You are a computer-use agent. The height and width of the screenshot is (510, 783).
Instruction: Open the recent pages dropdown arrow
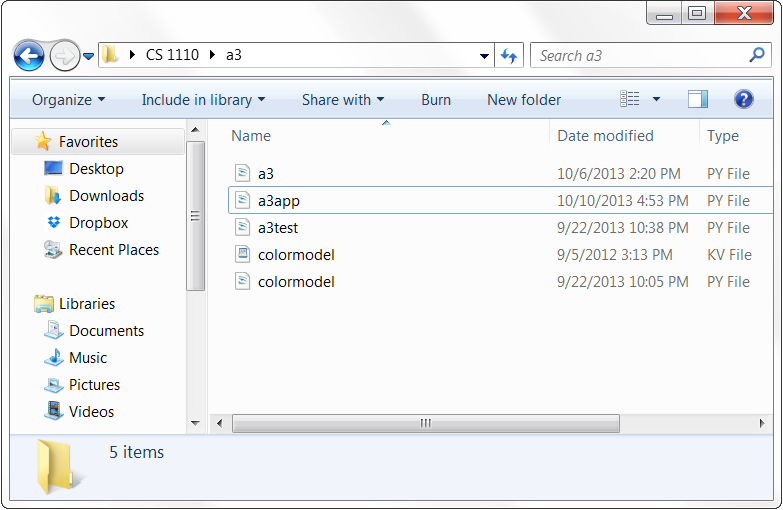(x=89, y=56)
